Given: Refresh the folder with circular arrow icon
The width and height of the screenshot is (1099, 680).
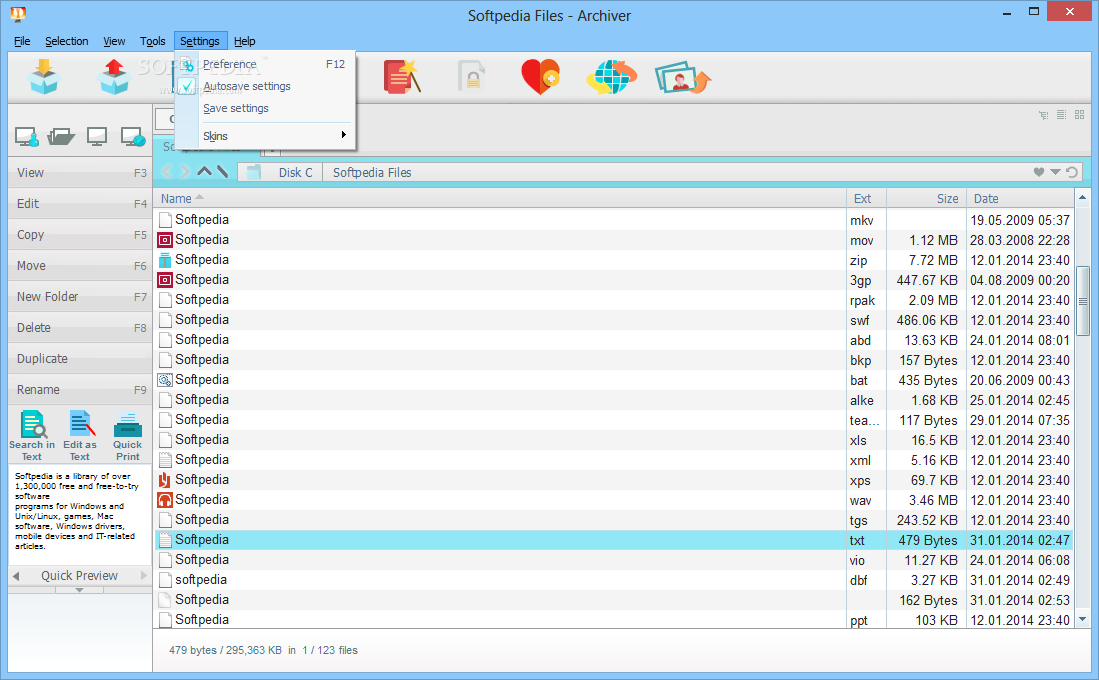Looking at the screenshot, I should pos(1072,172).
